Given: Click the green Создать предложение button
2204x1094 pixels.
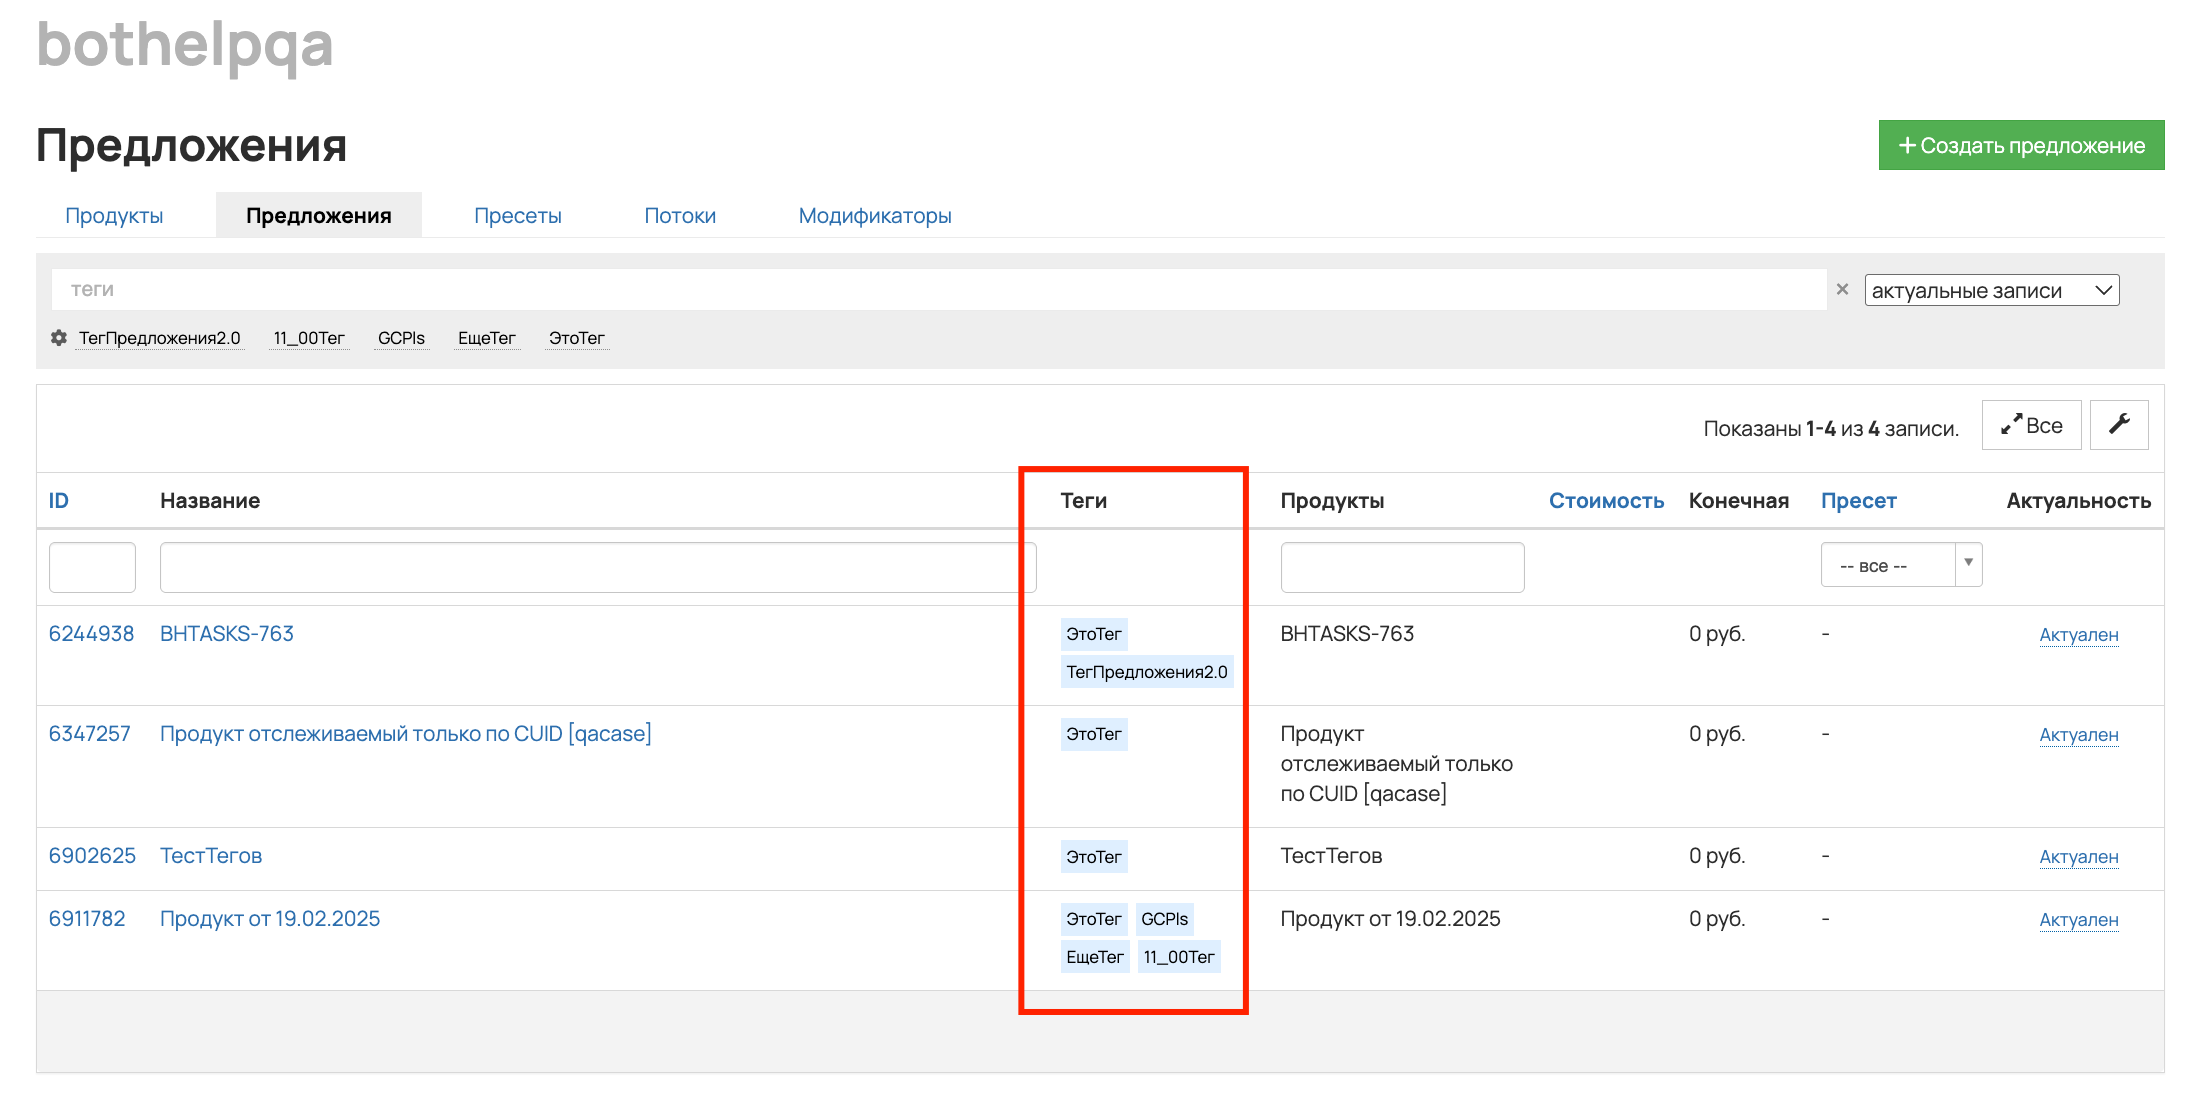Looking at the screenshot, I should [2021, 145].
